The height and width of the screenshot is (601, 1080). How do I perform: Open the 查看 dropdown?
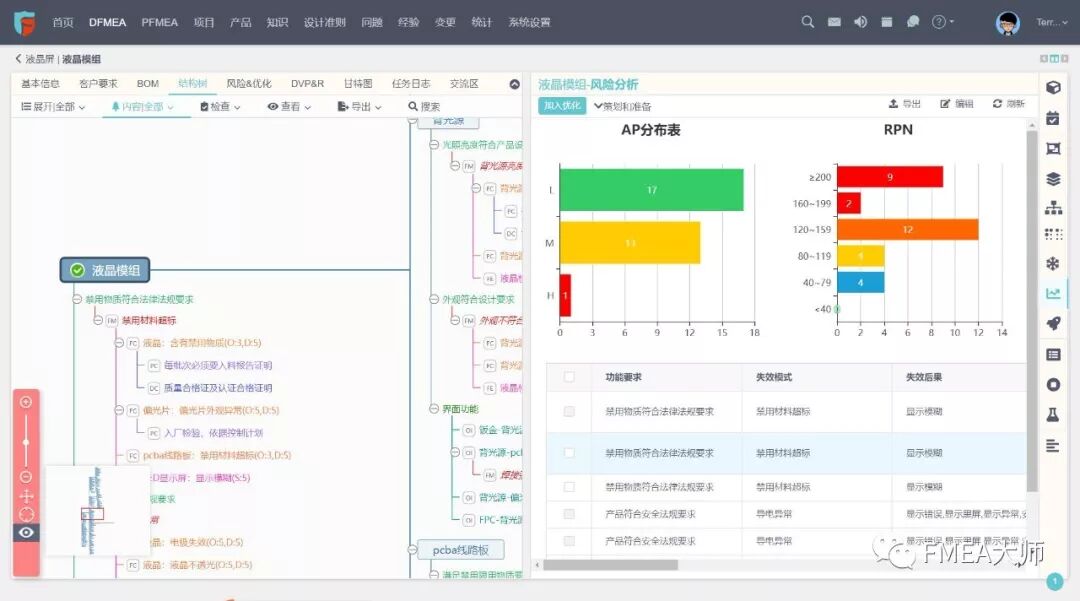(x=289, y=107)
